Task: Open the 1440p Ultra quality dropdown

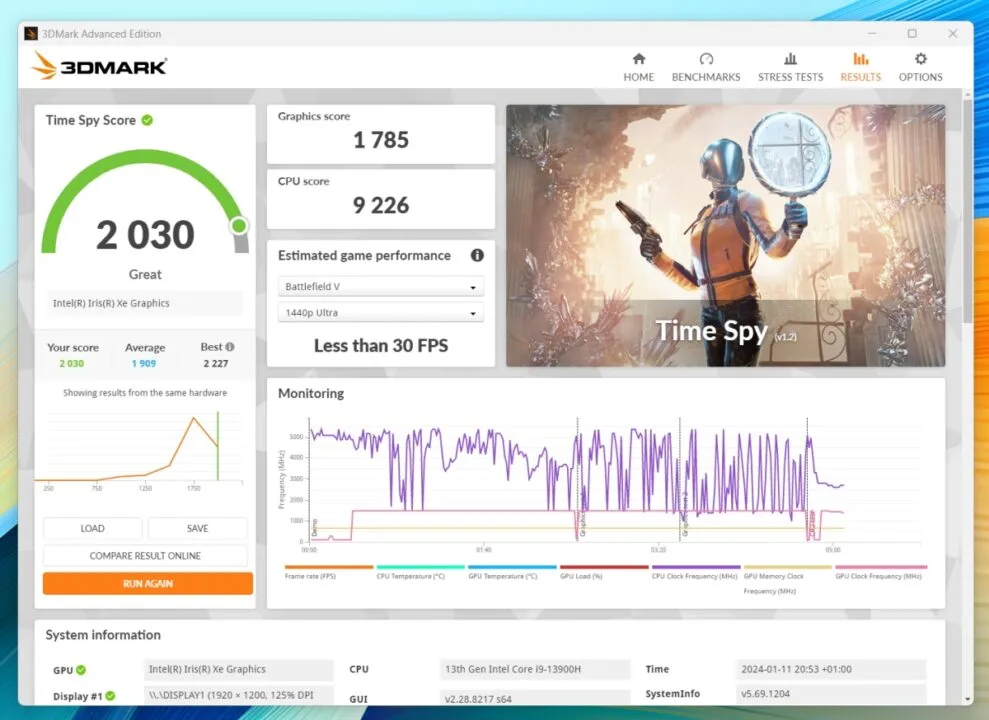Action: (x=380, y=313)
